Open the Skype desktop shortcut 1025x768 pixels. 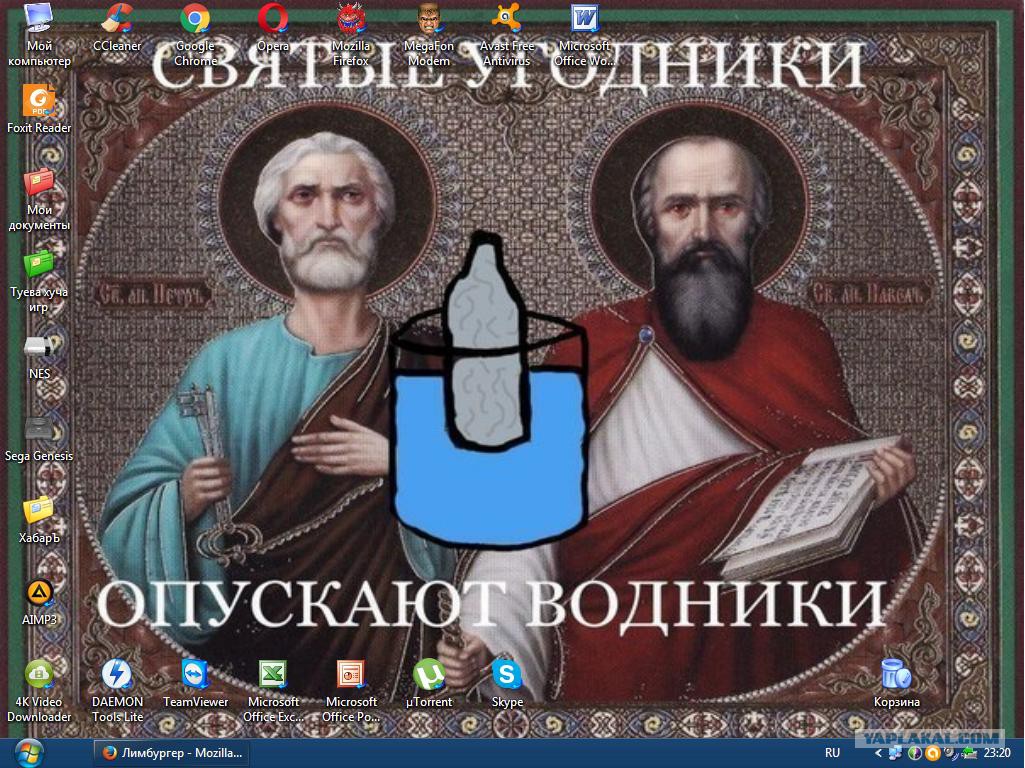point(507,684)
